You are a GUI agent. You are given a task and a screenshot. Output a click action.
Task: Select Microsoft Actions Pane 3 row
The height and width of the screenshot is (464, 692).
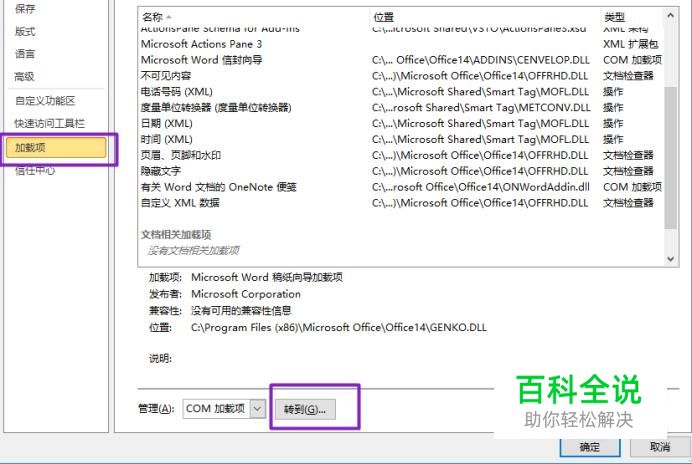[400, 44]
